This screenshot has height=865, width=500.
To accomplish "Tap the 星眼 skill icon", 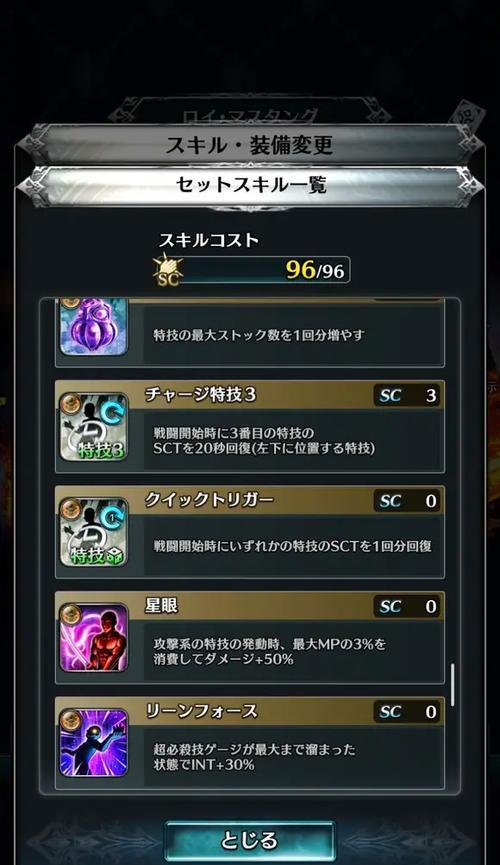I will (94, 638).
